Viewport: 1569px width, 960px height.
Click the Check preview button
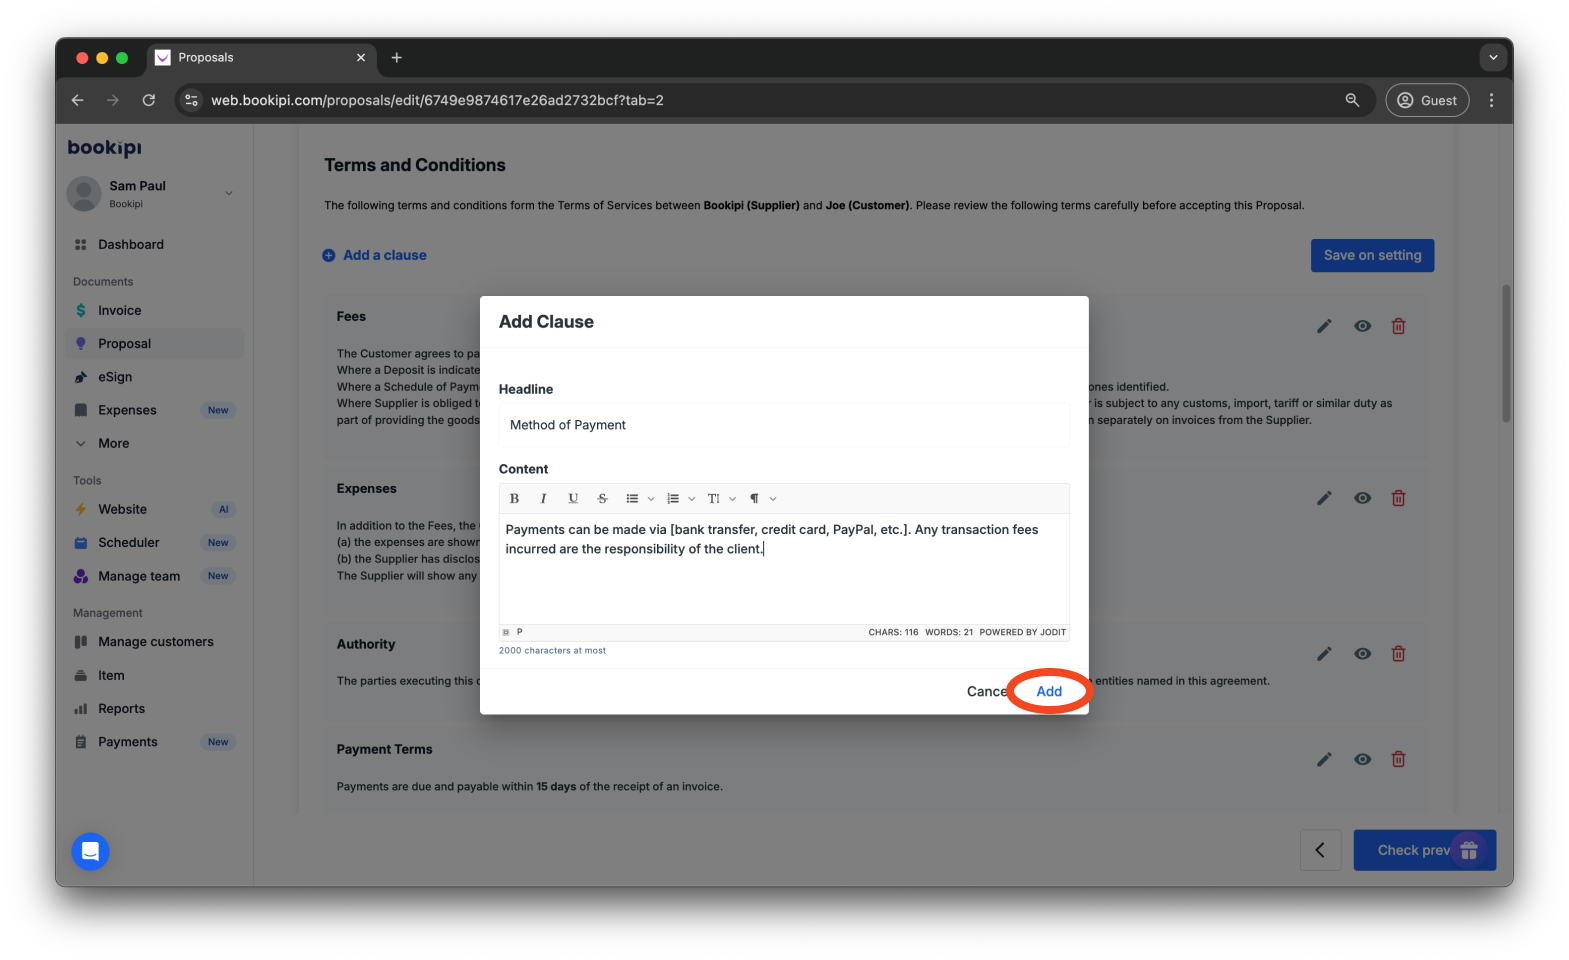pyautogui.click(x=1424, y=850)
